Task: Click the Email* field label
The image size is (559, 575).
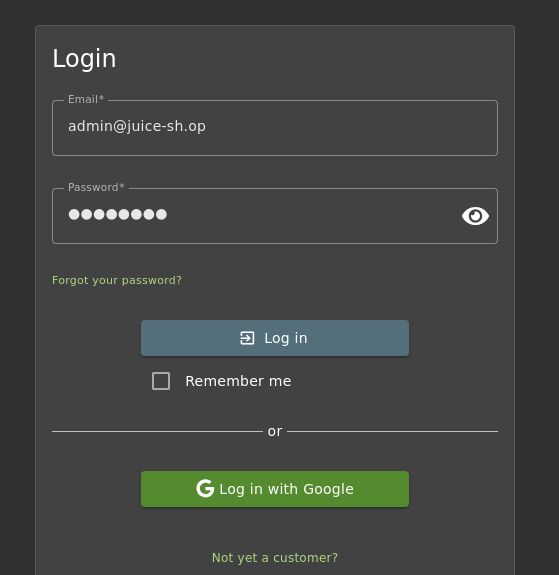Action: pos(86,99)
